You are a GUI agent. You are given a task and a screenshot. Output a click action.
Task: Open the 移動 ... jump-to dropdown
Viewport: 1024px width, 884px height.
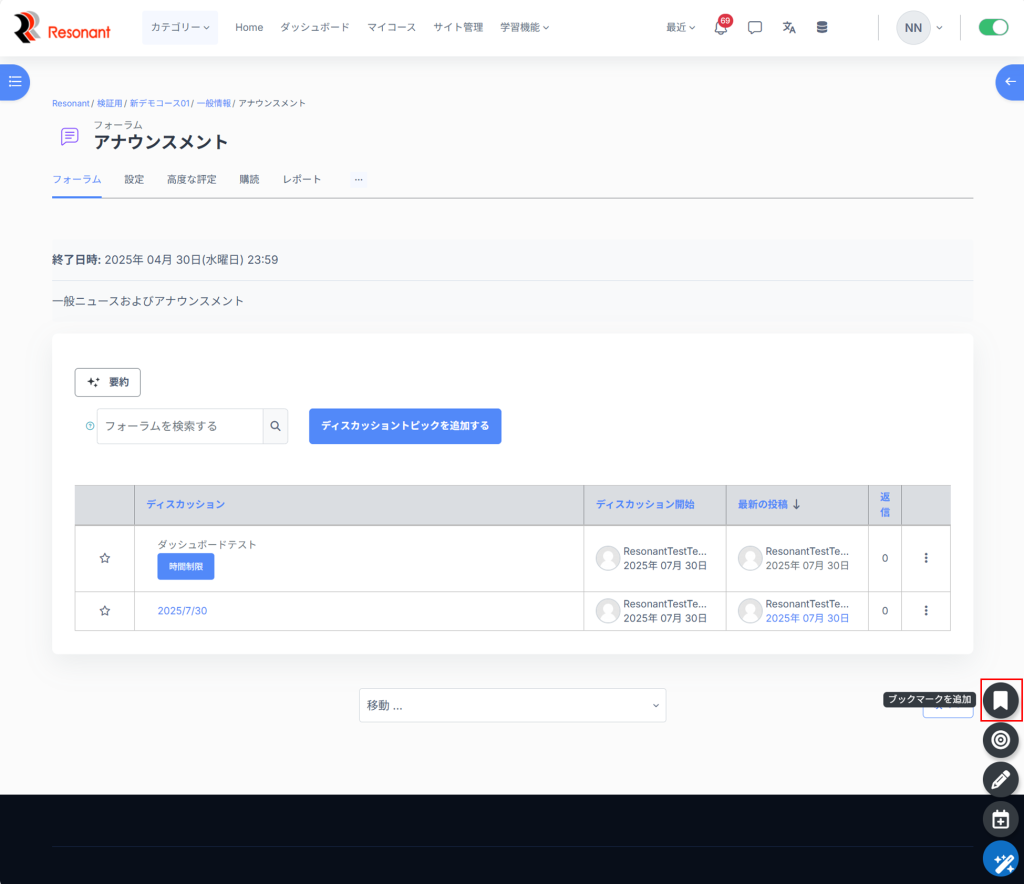point(512,705)
